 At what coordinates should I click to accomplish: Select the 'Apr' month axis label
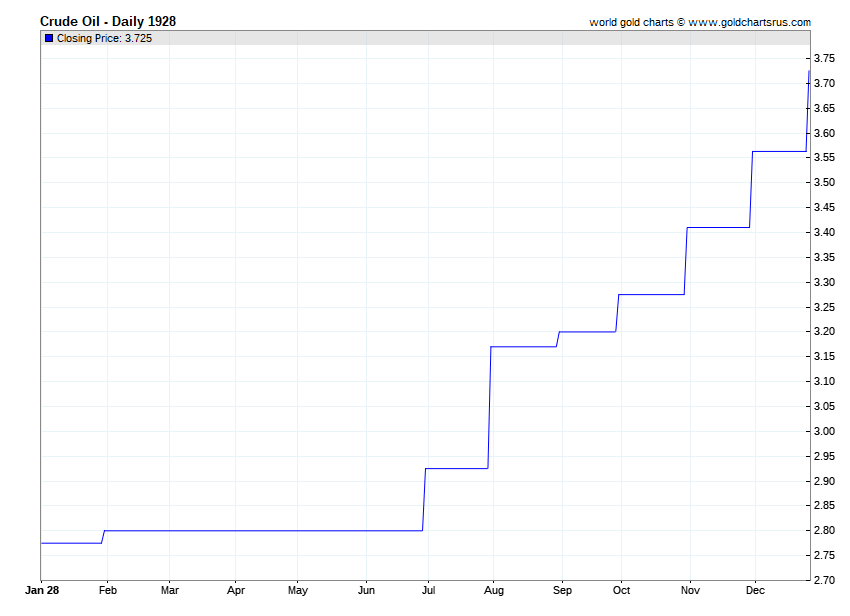click(235, 591)
